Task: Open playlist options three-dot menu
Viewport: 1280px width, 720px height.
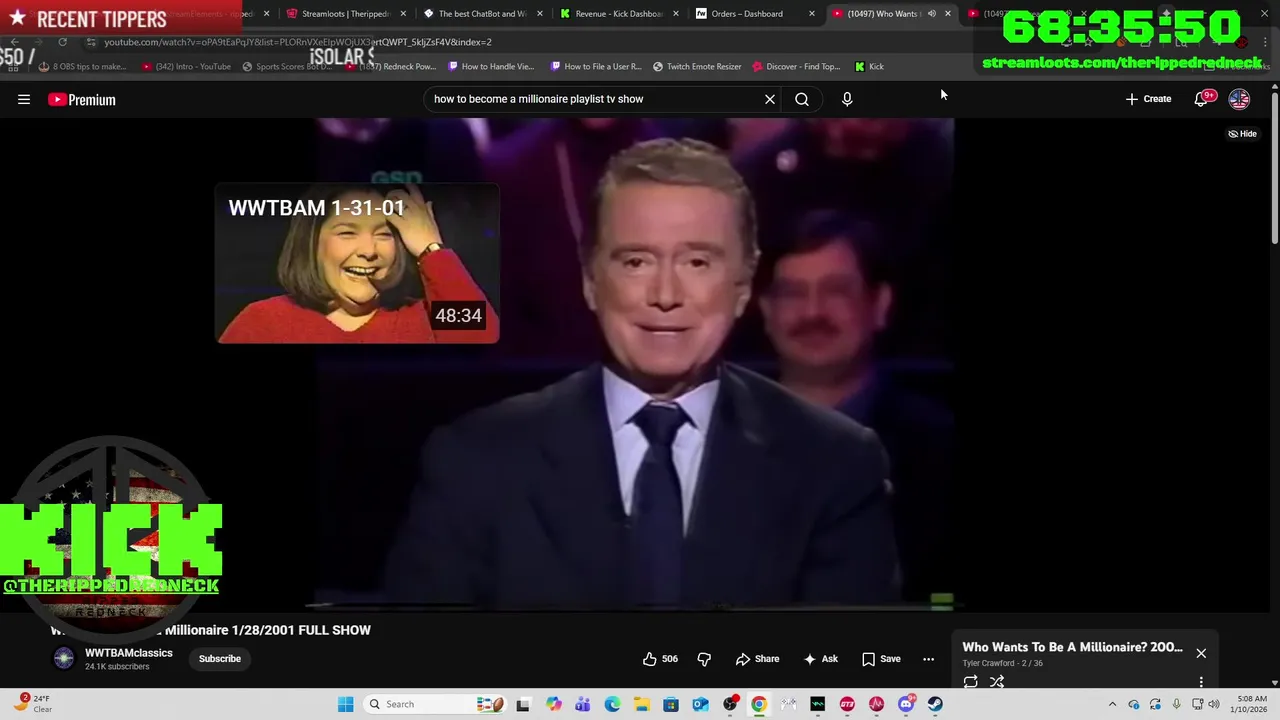Action: click(x=1201, y=682)
